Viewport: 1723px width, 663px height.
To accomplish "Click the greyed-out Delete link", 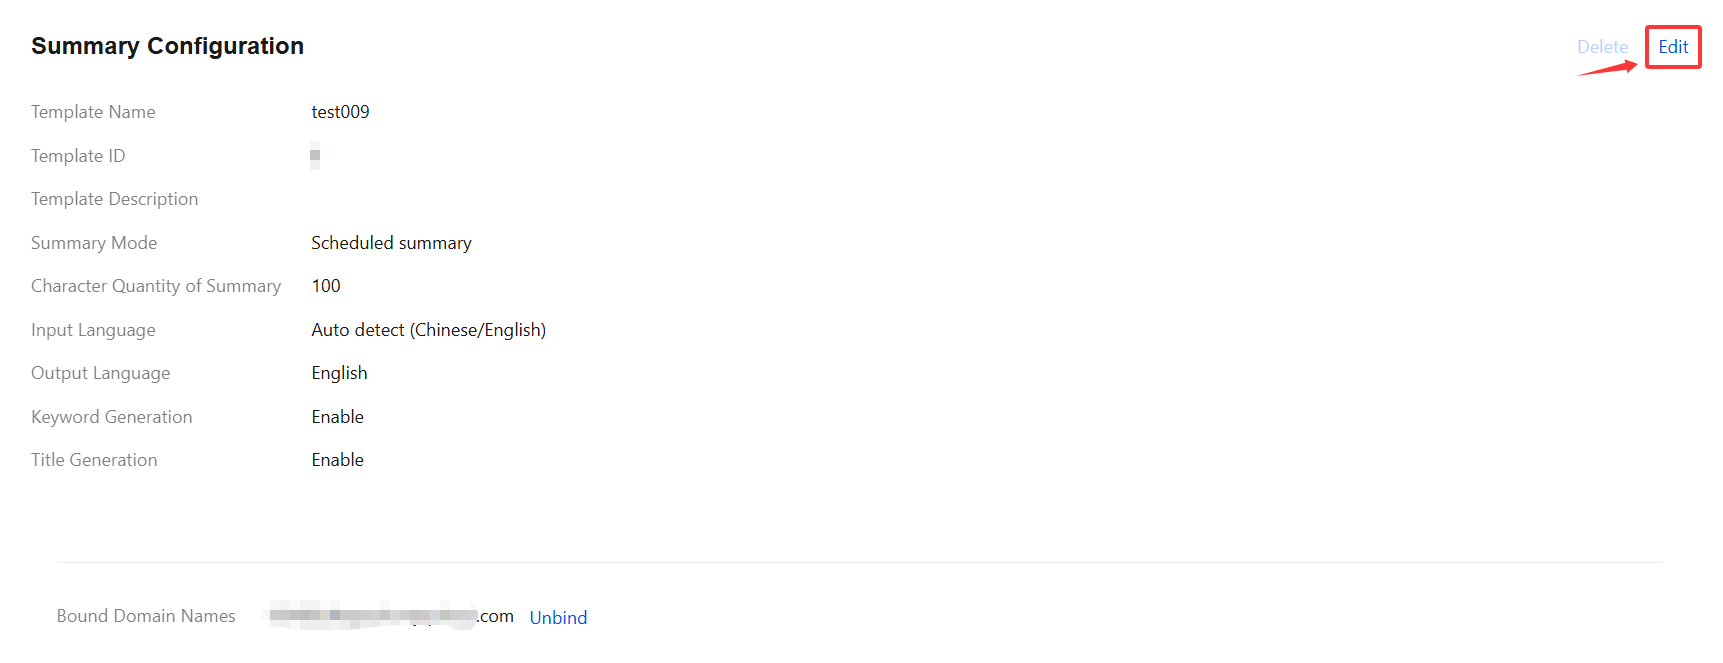I will tap(1602, 47).
